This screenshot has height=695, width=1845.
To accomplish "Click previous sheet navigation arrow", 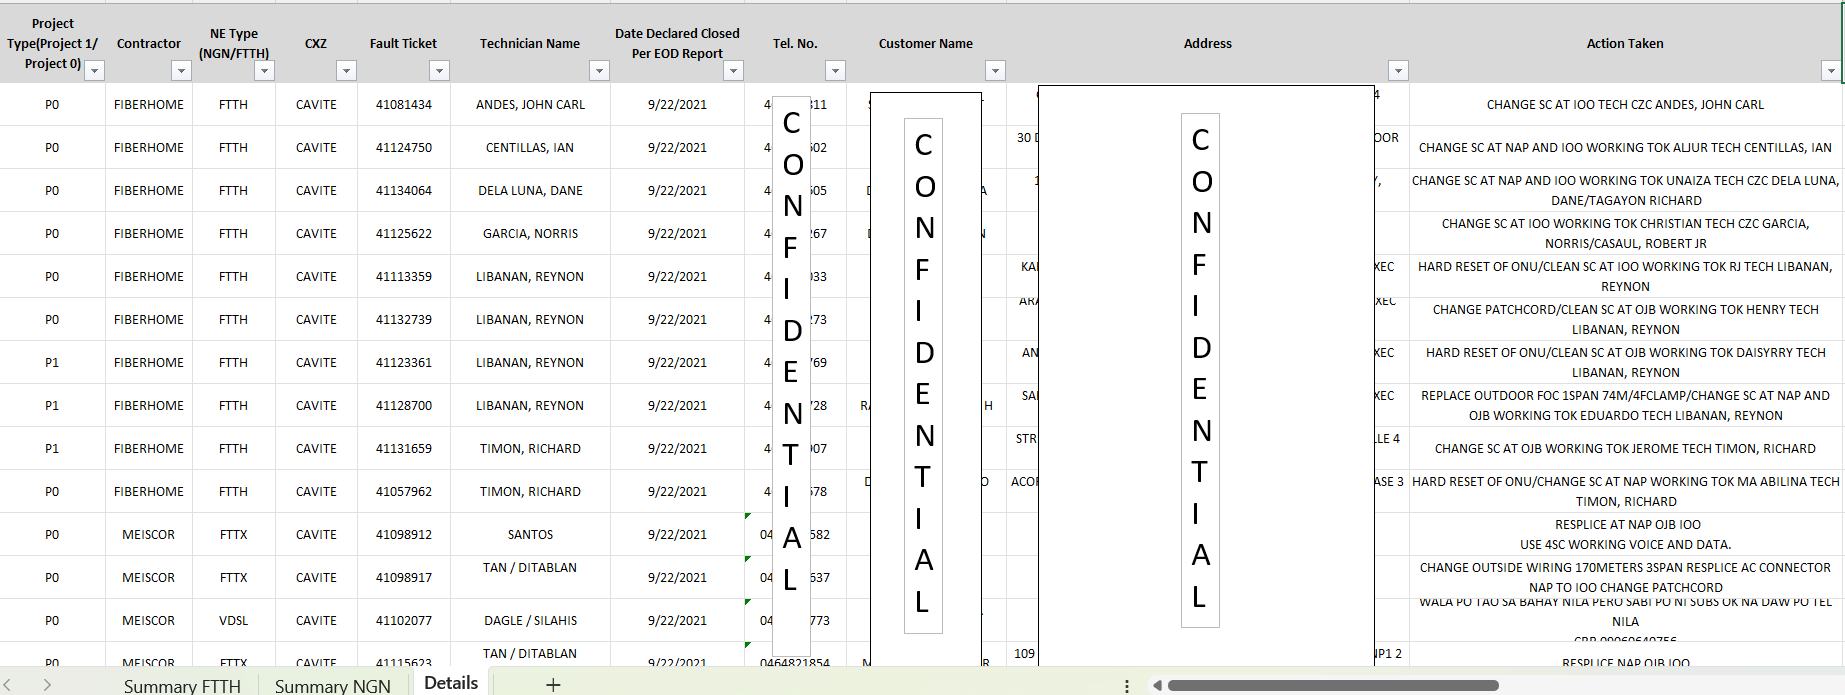I will click(x=8, y=685).
